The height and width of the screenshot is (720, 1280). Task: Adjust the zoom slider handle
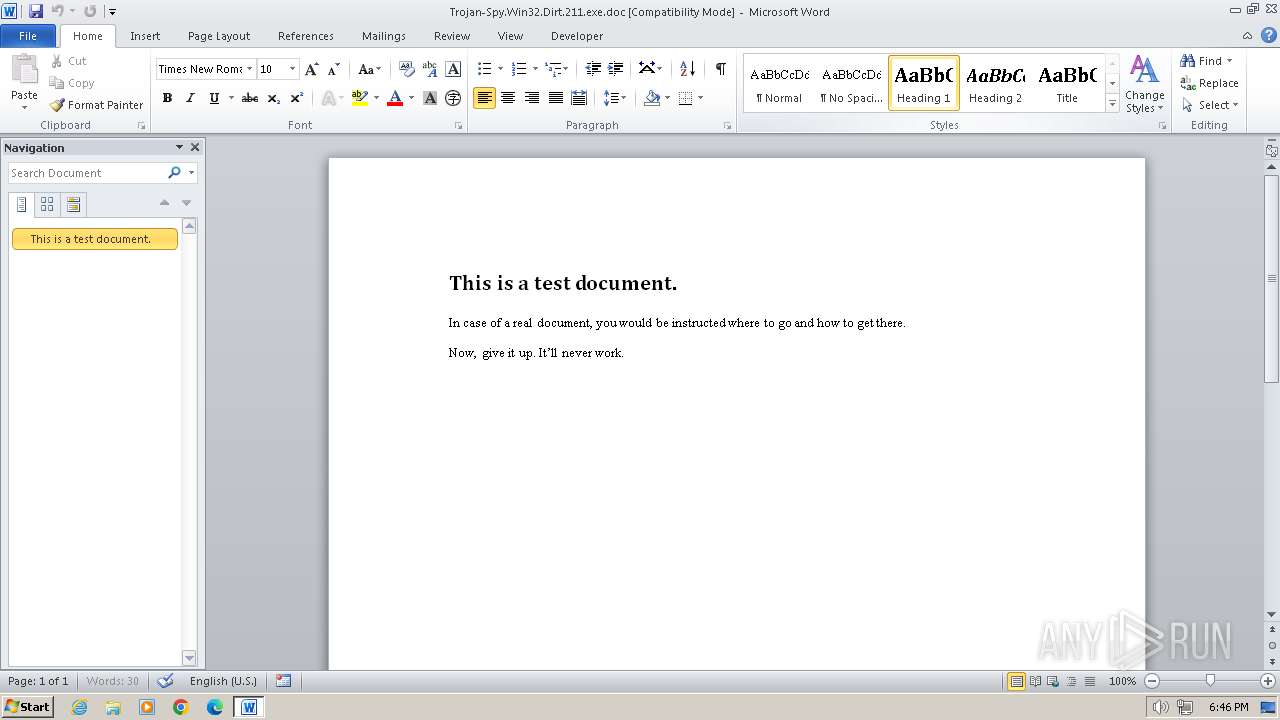(1210, 681)
